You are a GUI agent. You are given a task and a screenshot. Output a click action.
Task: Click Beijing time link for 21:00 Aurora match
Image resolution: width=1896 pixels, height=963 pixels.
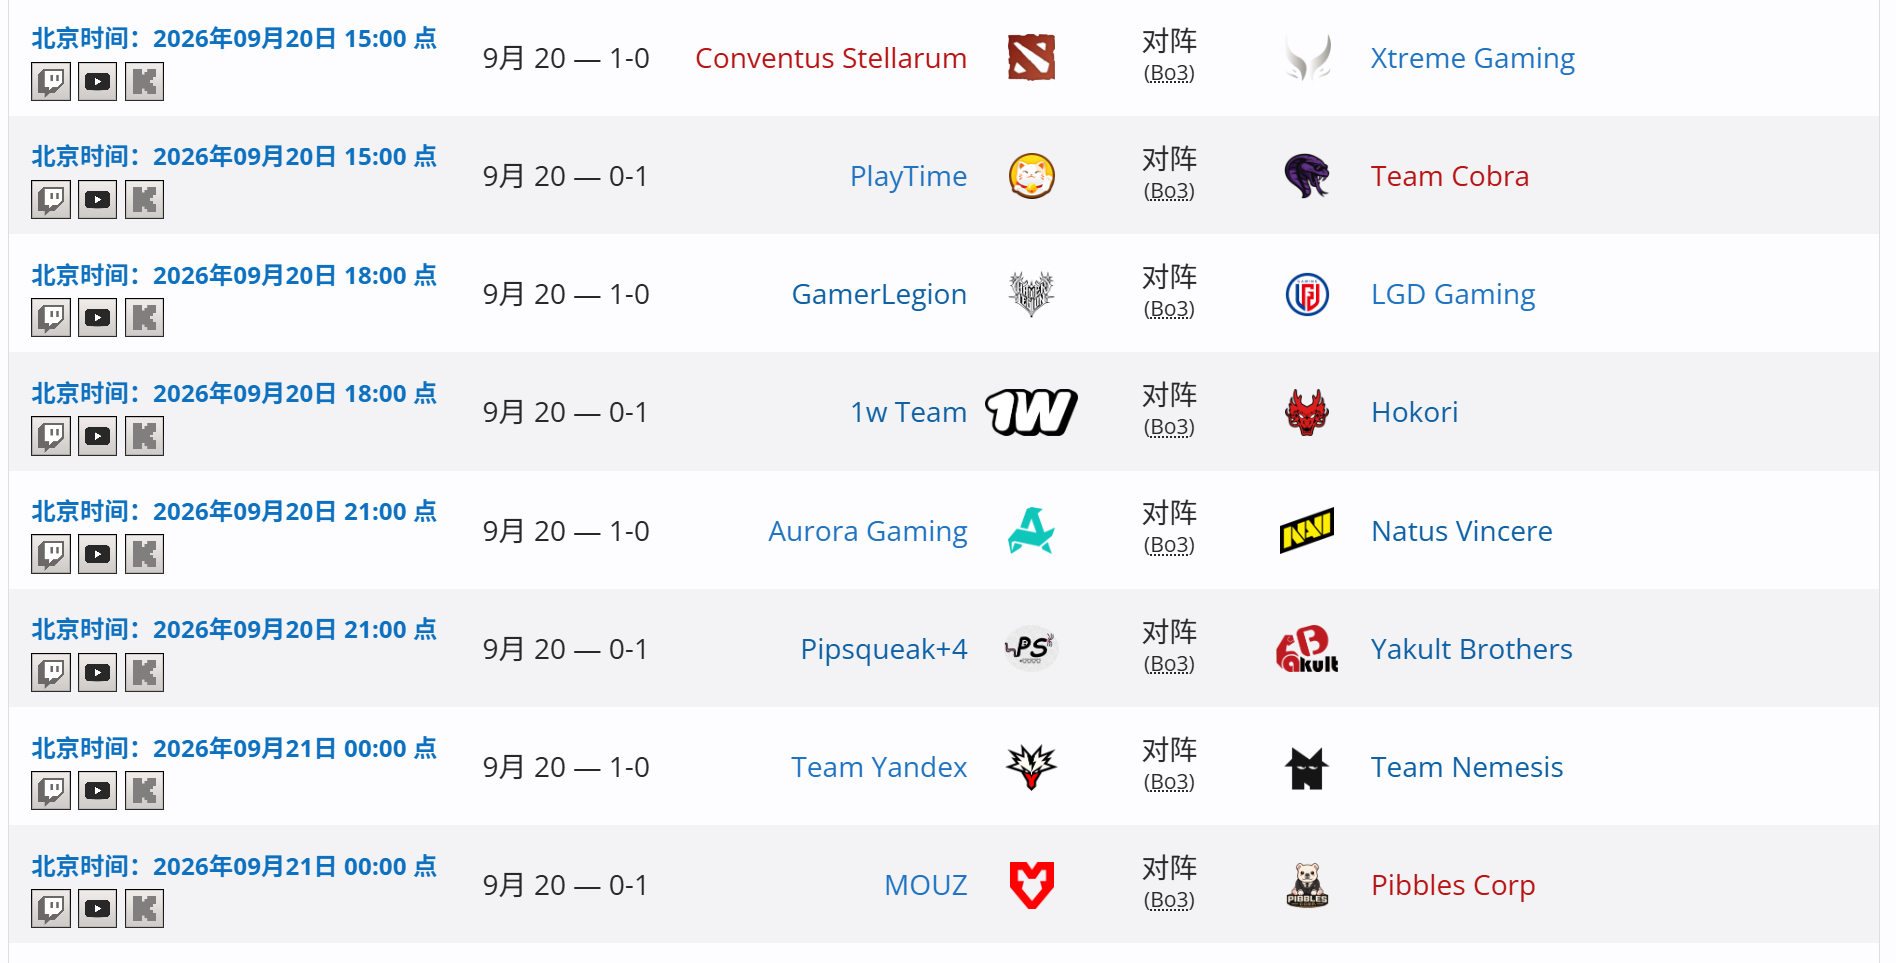point(234,511)
